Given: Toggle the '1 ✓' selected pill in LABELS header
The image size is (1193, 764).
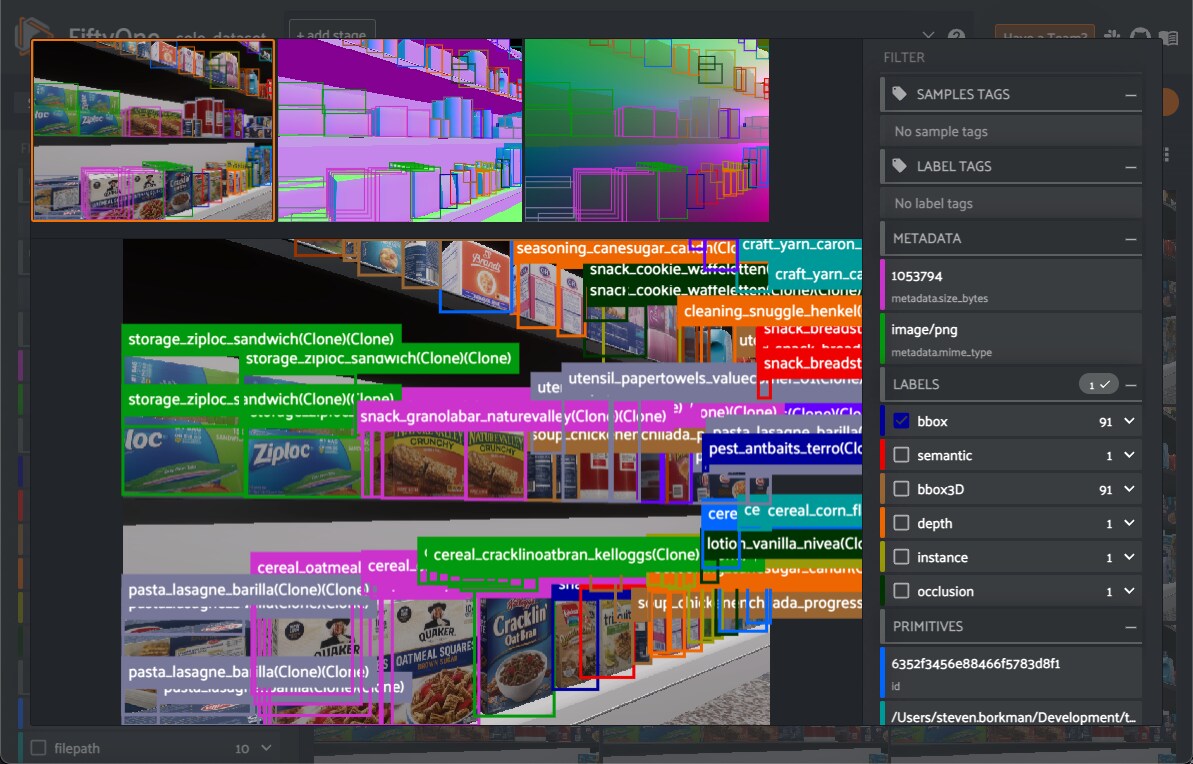Looking at the screenshot, I should point(1098,384).
